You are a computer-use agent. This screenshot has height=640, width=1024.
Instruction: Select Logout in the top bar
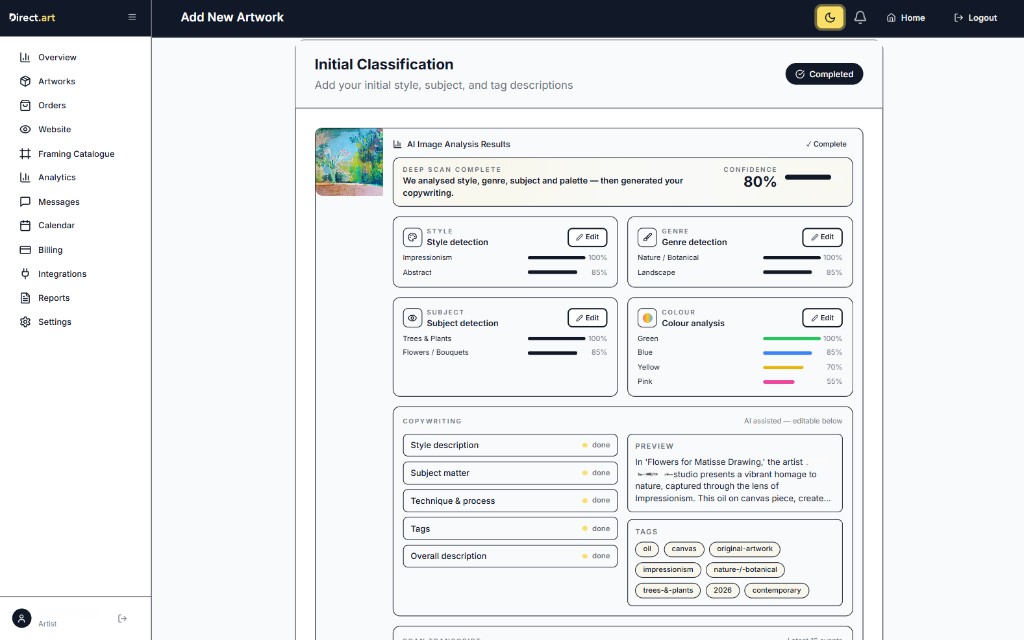point(974,17)
